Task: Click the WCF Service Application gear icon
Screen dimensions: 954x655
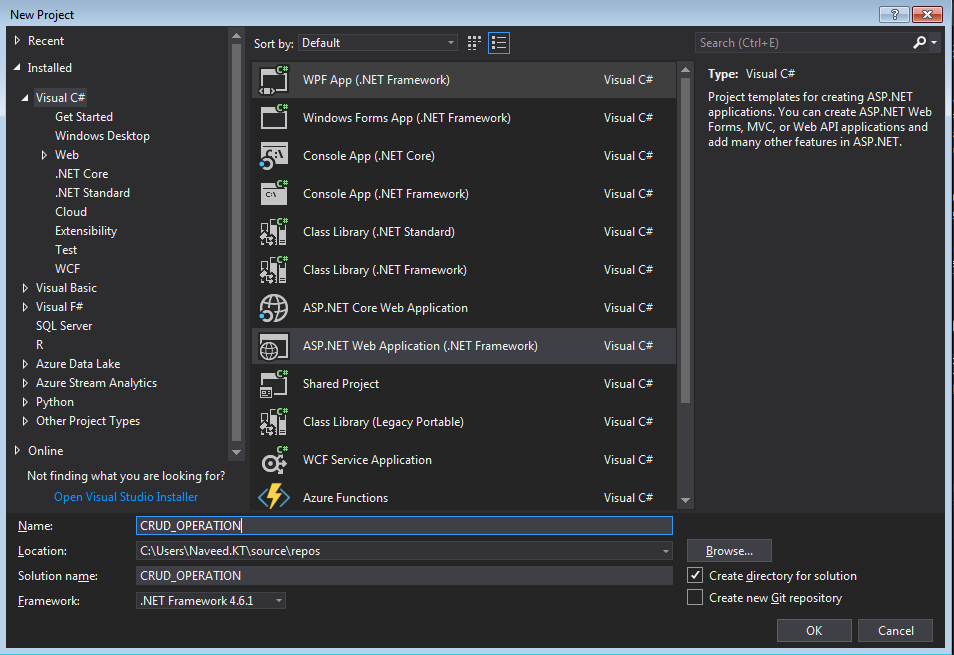Action: point(274,460)
